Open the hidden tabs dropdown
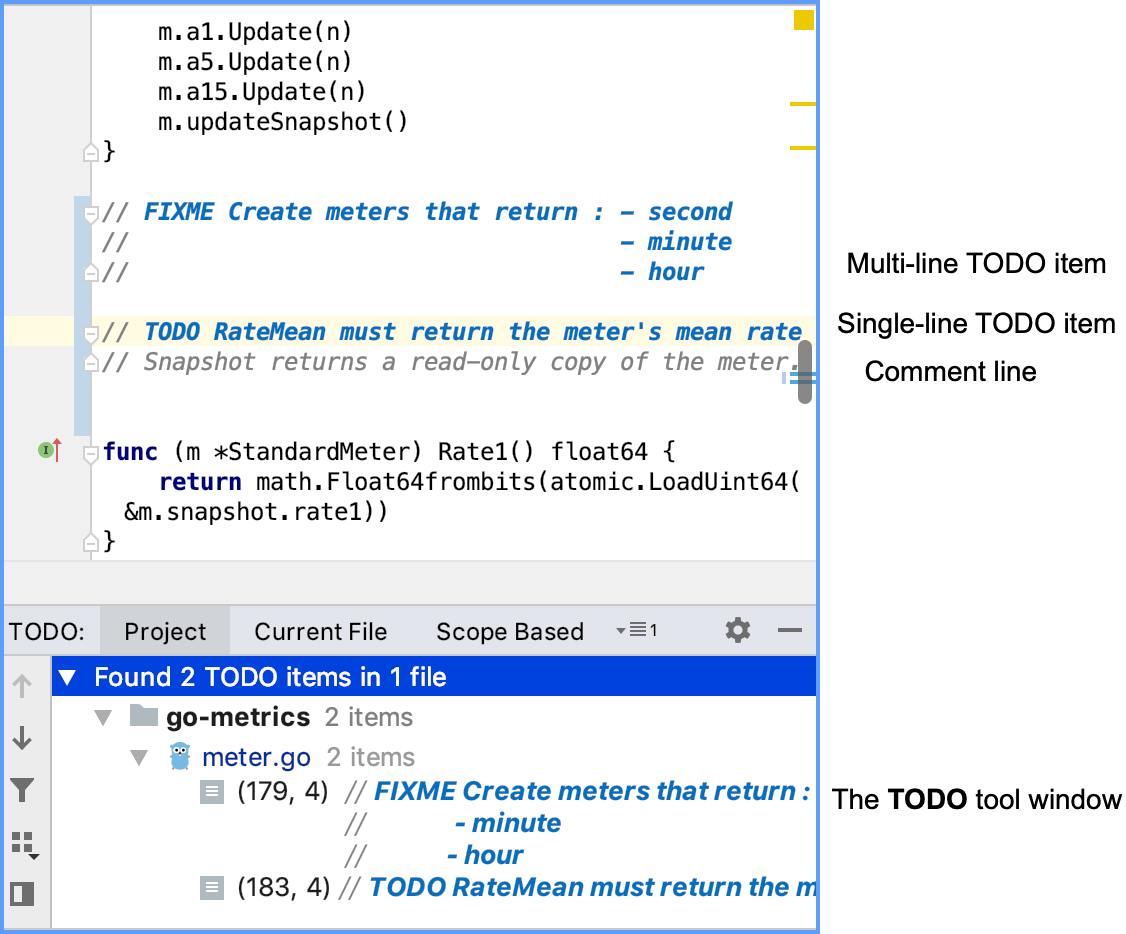Screen dimensions: 1126x934 point(636,630)
